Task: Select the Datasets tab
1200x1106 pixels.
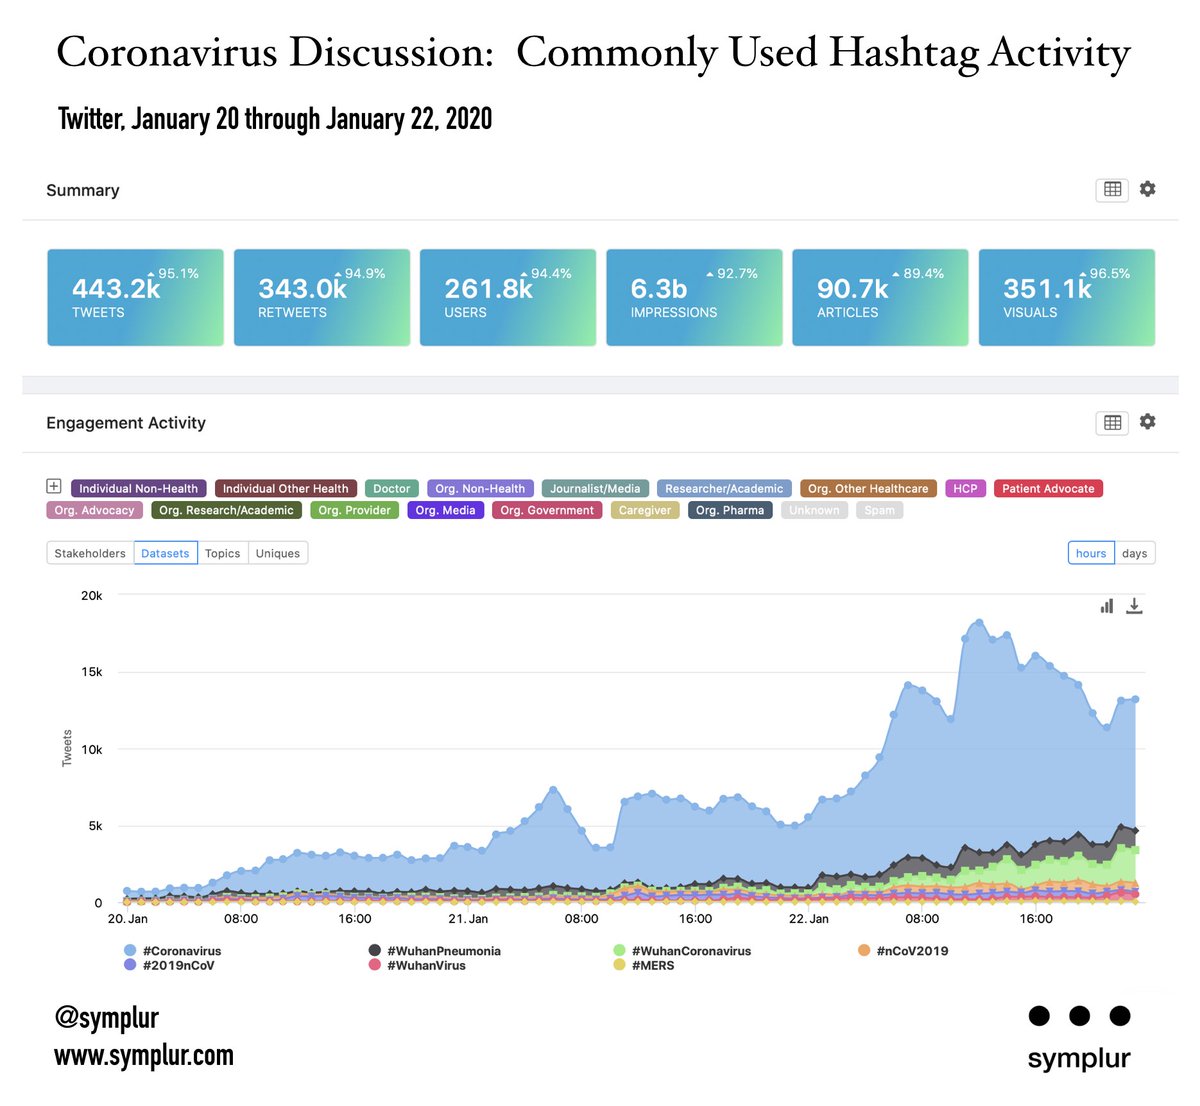Action: coord(165,553)
